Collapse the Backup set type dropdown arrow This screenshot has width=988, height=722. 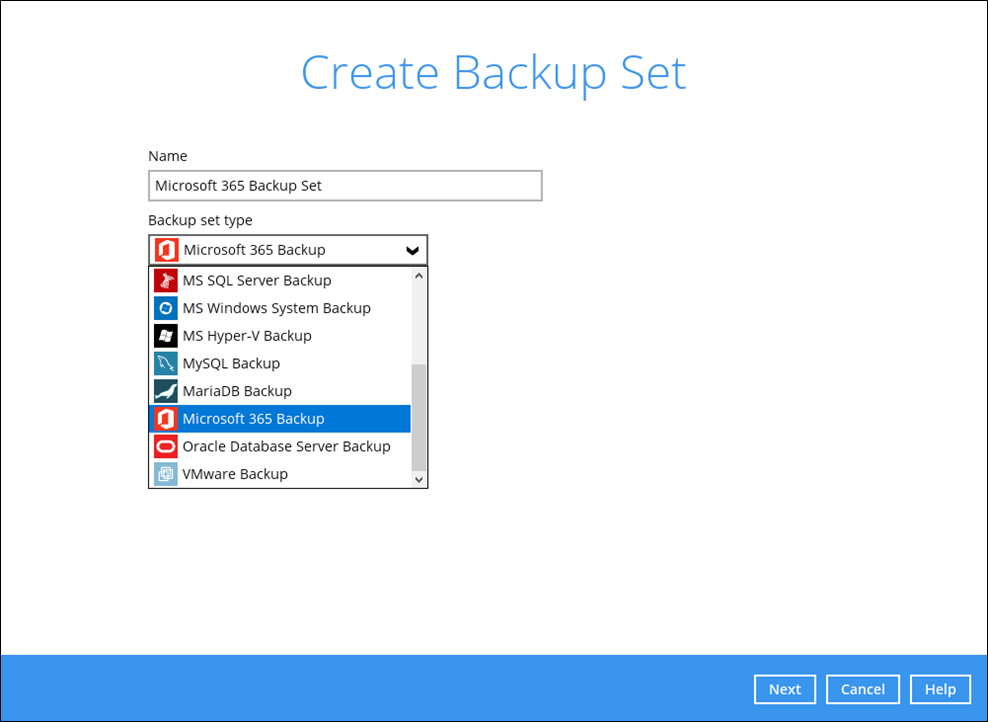(413, 251)
